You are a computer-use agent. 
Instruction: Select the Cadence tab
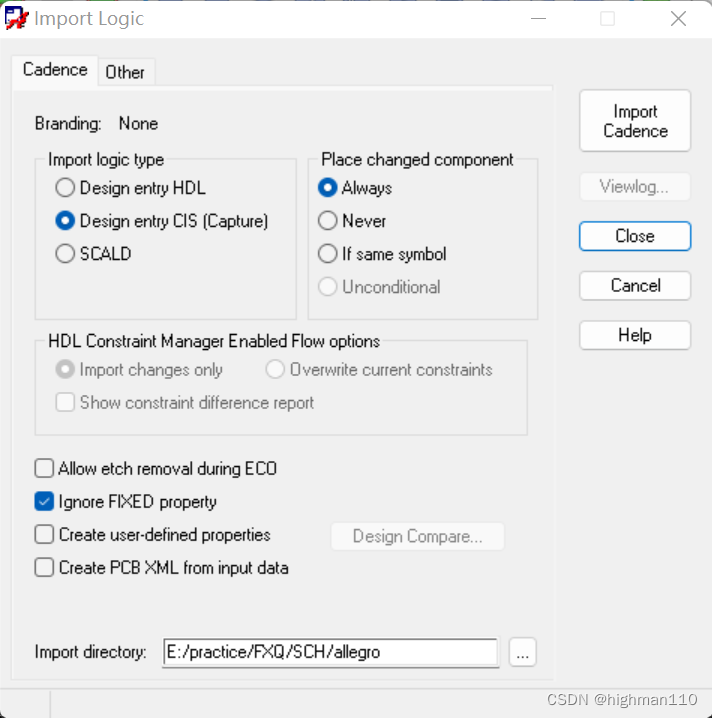click(55, 70)
